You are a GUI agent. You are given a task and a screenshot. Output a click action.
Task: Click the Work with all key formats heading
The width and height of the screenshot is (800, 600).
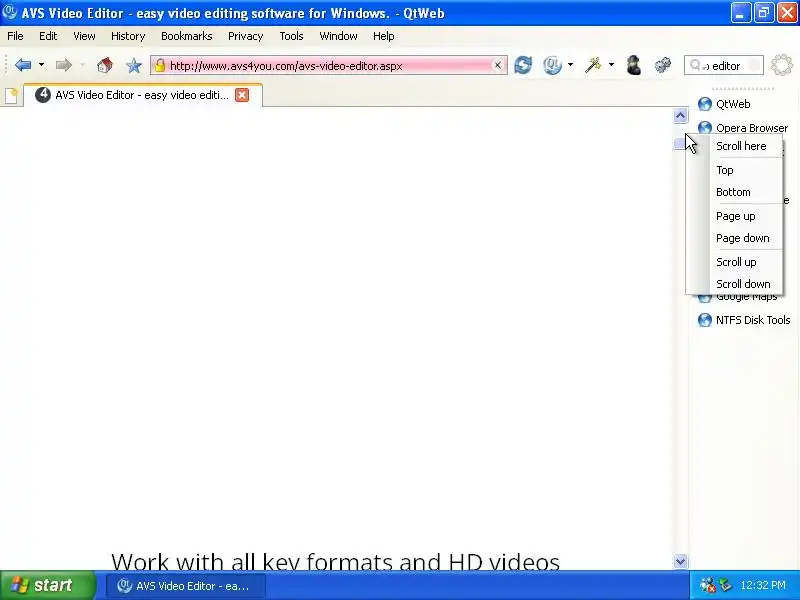click(335, 561)
